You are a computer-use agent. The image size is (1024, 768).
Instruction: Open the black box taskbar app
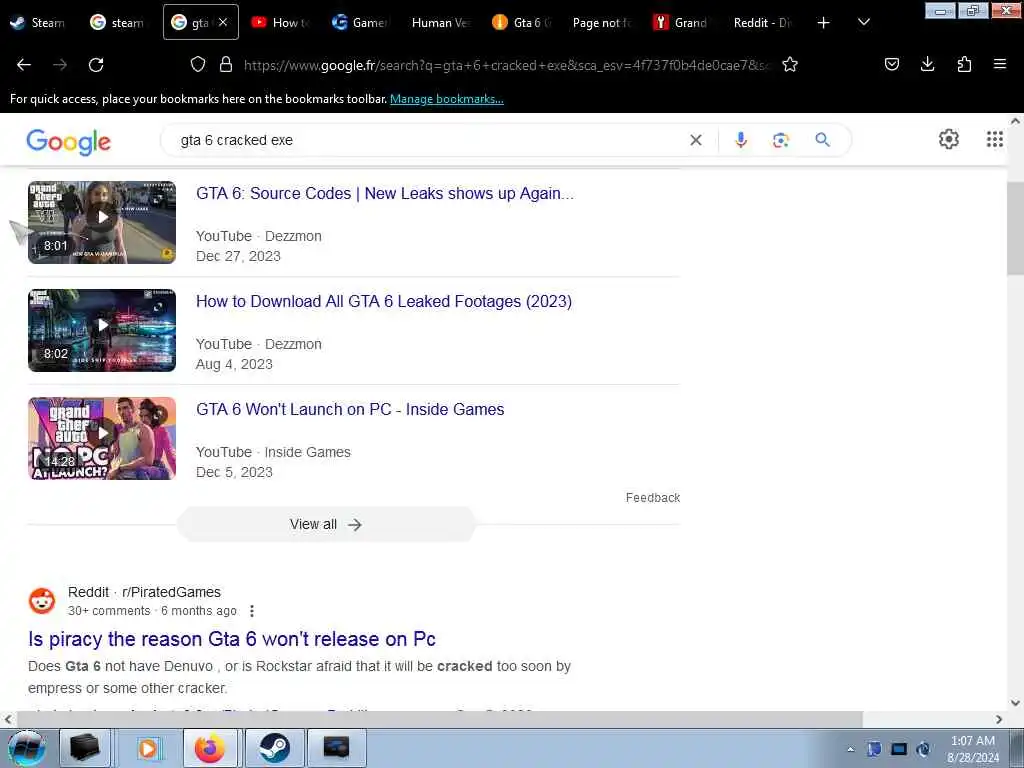pos(85,748)
